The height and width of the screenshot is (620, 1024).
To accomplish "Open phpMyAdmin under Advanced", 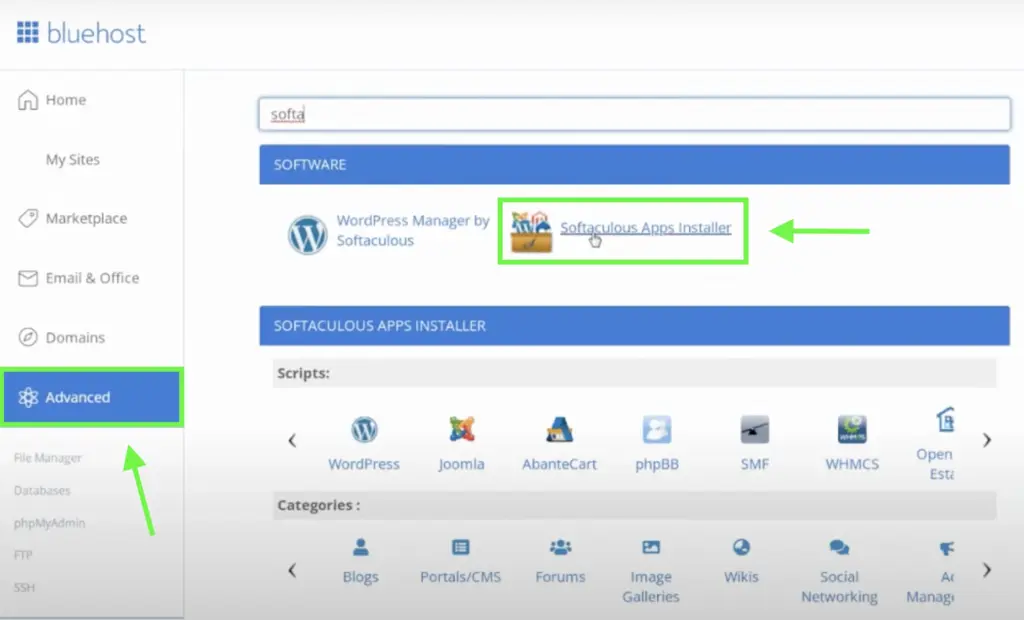I will (x=50, y=523).
